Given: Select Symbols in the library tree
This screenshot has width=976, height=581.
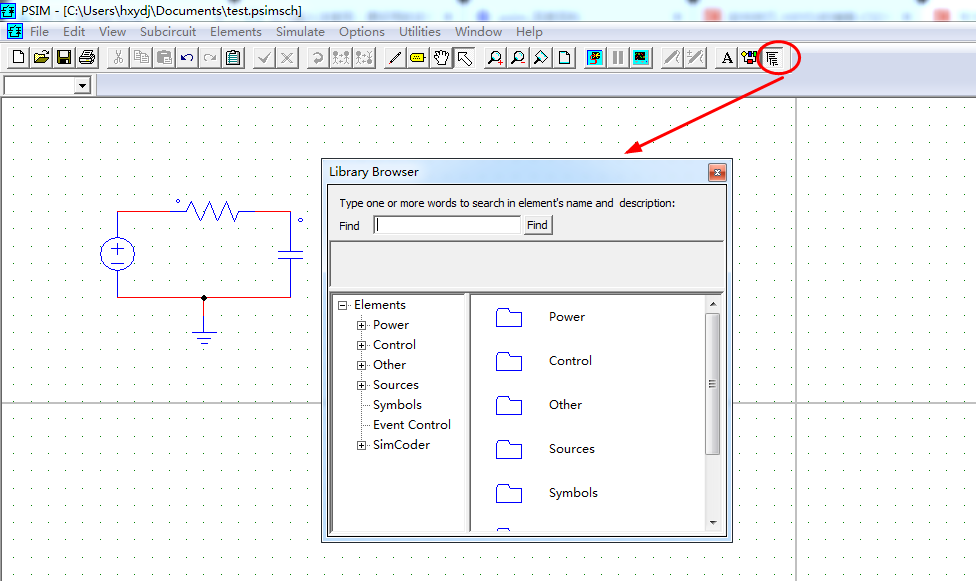Looking at the screenshot, I should pos(397,405).
